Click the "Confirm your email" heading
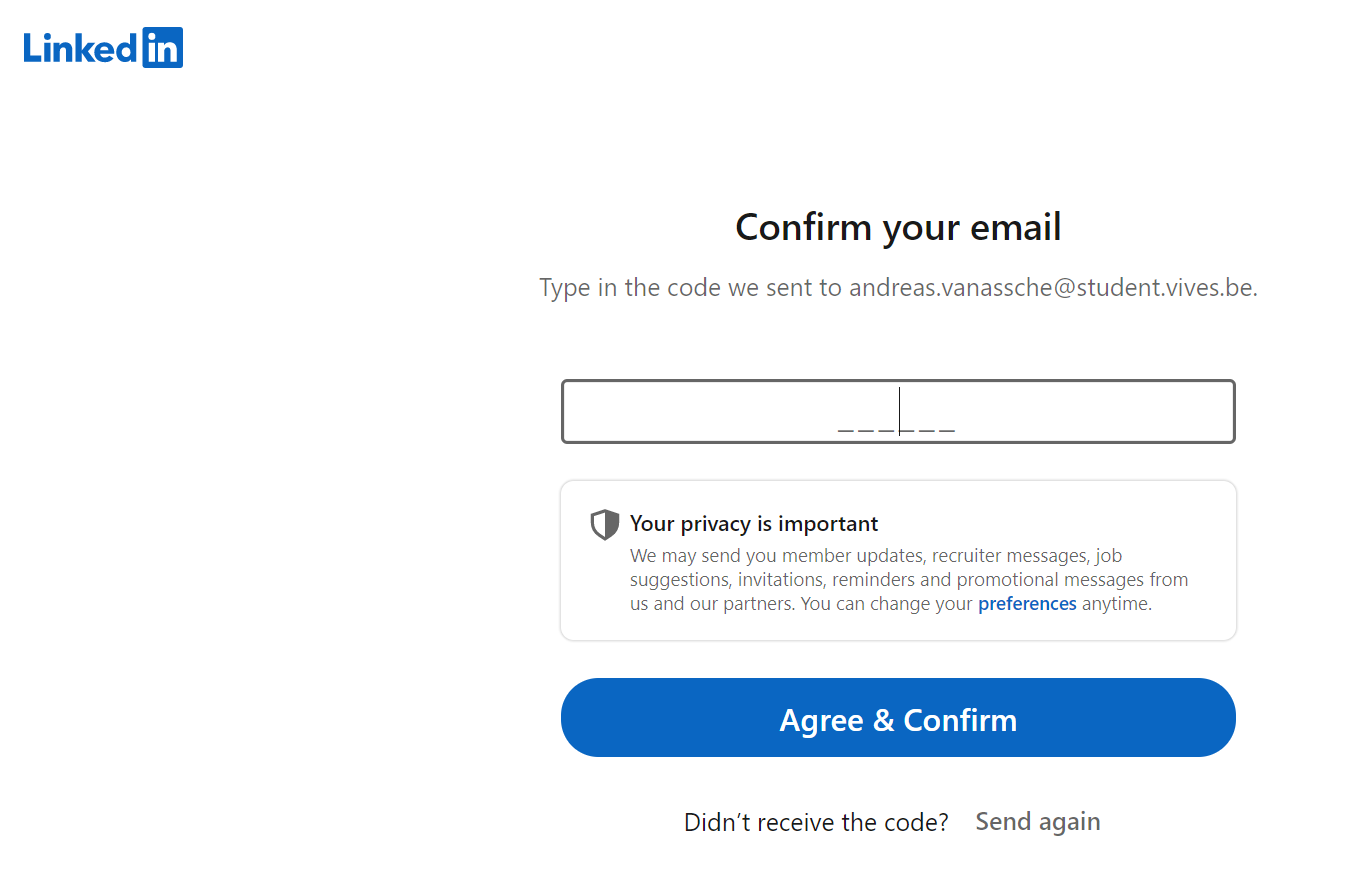The image size is (1365, 875). point(898,227)
